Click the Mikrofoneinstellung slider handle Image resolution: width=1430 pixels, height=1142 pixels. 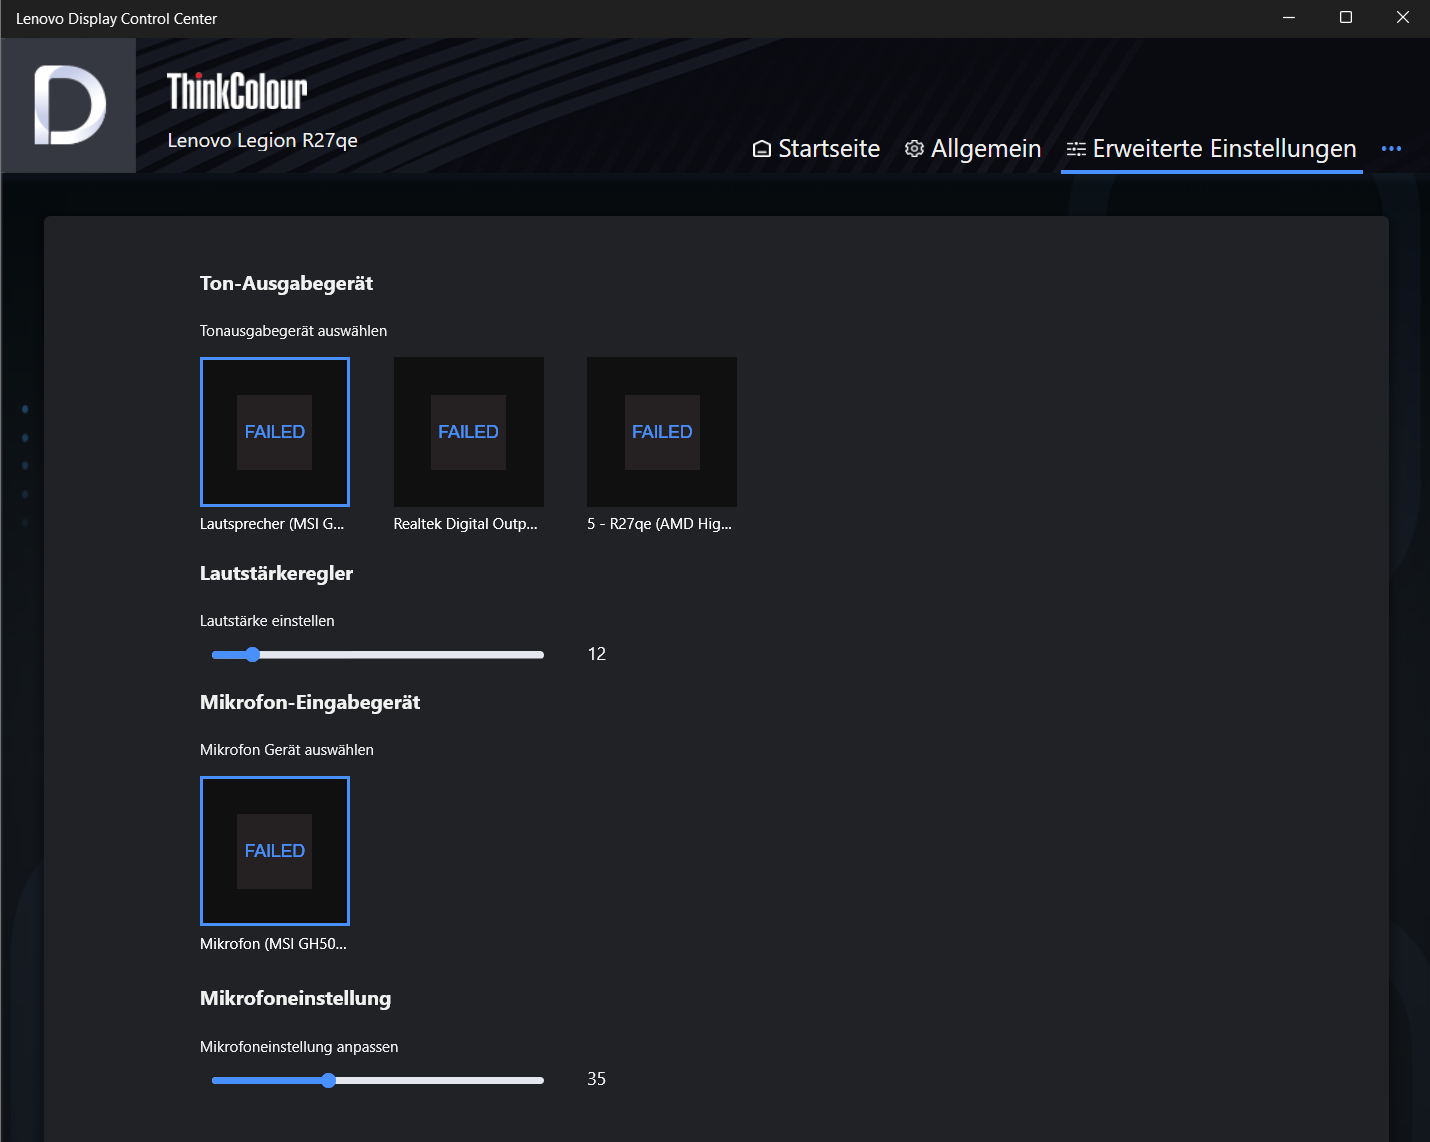[x=329, y=1081]
